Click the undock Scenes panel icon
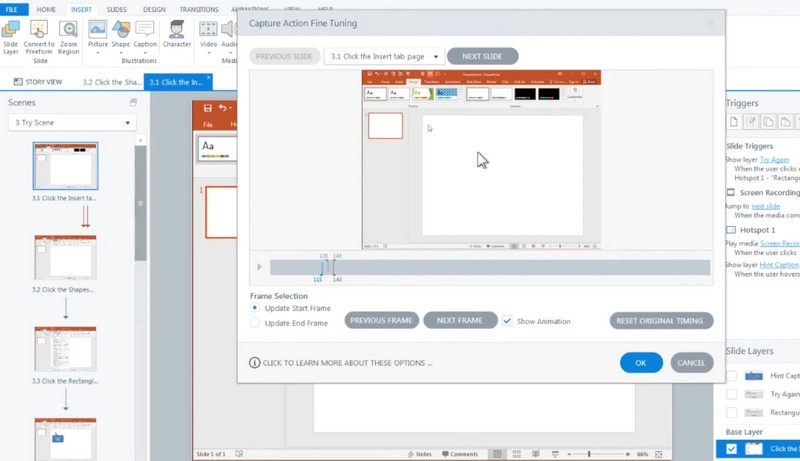The width and height of the screenshot is (800, 461). (133, 103)
